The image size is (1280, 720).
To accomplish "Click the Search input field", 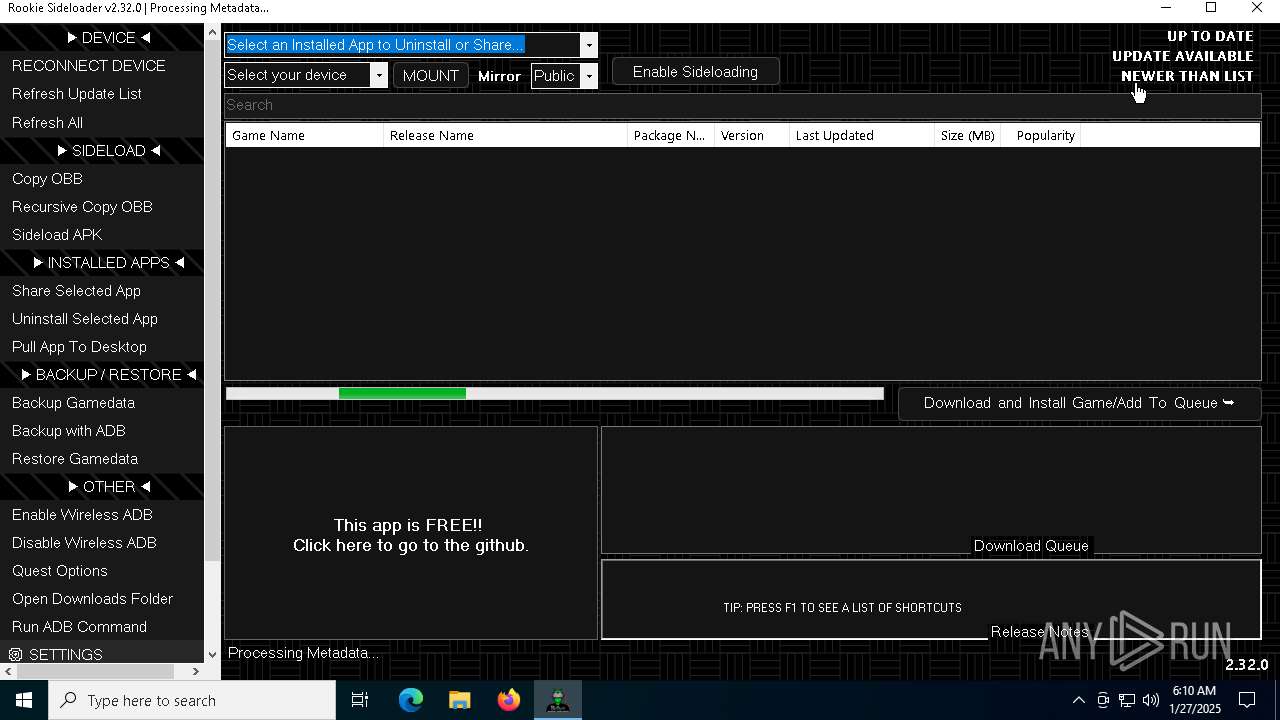I will 742,105.
